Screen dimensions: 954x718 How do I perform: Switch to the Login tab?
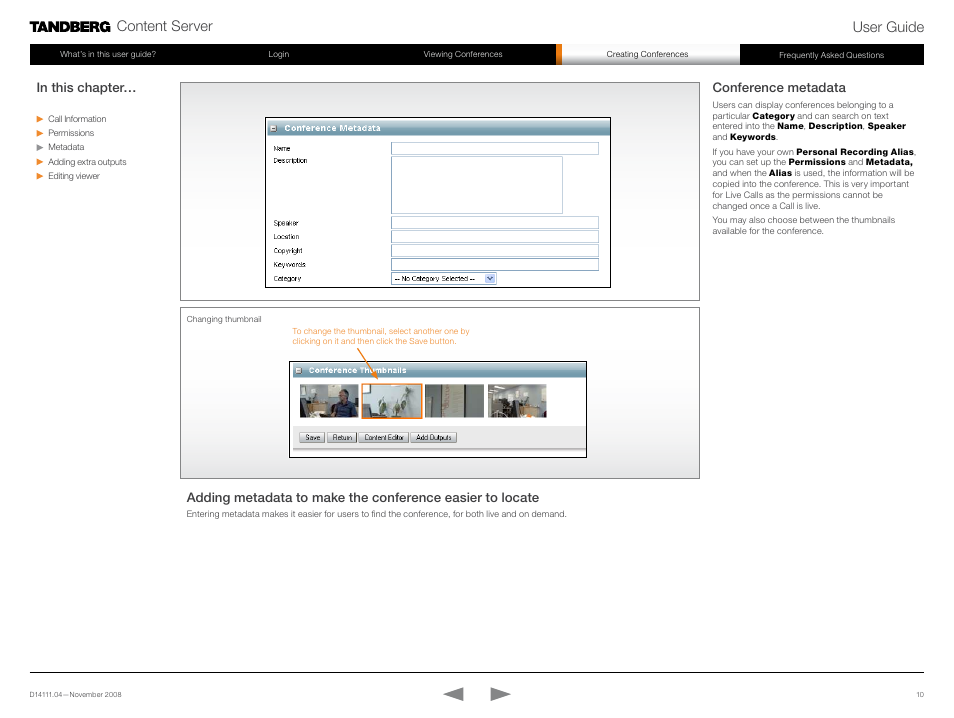[x=279, y=54]
